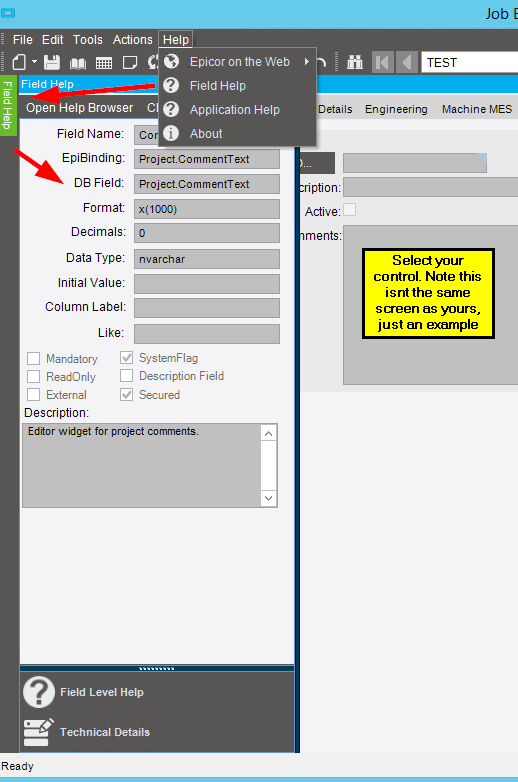The height and width of the screenshot is (782, 518).
Task: Click the question mark icon beside Application Help
Action: click(171, 109)
